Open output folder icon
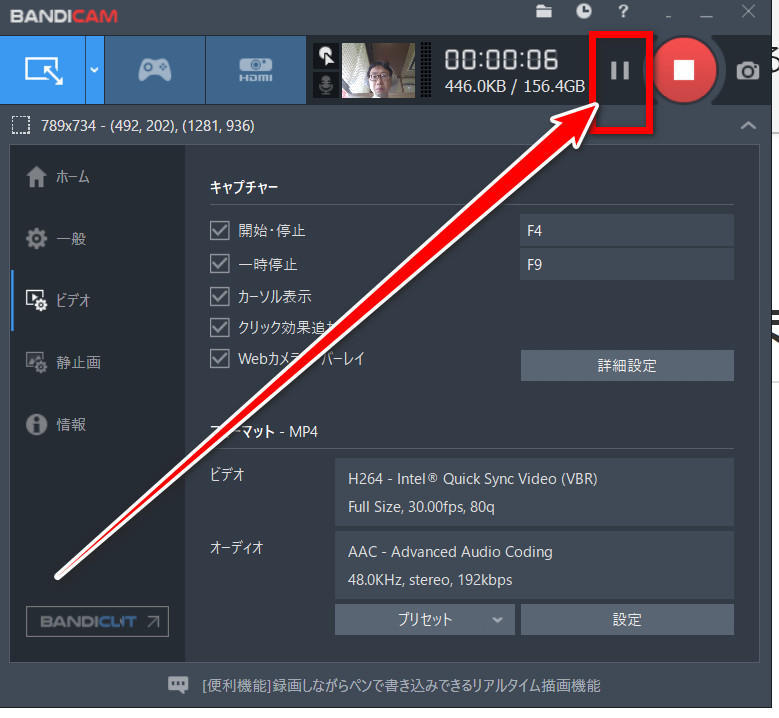Image resolution: width=779 pixels, height=718 pixels. tap(544, 11)
